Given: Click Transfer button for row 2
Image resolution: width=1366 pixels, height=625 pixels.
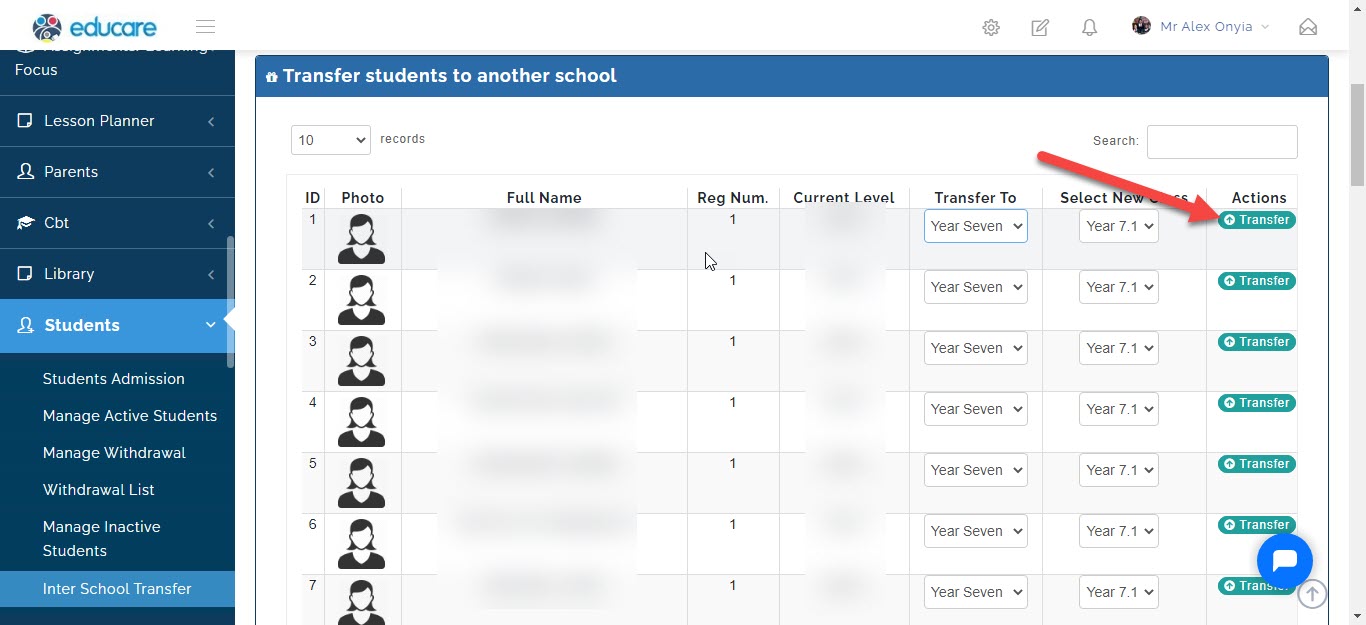Looking at the screenshot, I should pyautogui.click(x=1256, y=281).
